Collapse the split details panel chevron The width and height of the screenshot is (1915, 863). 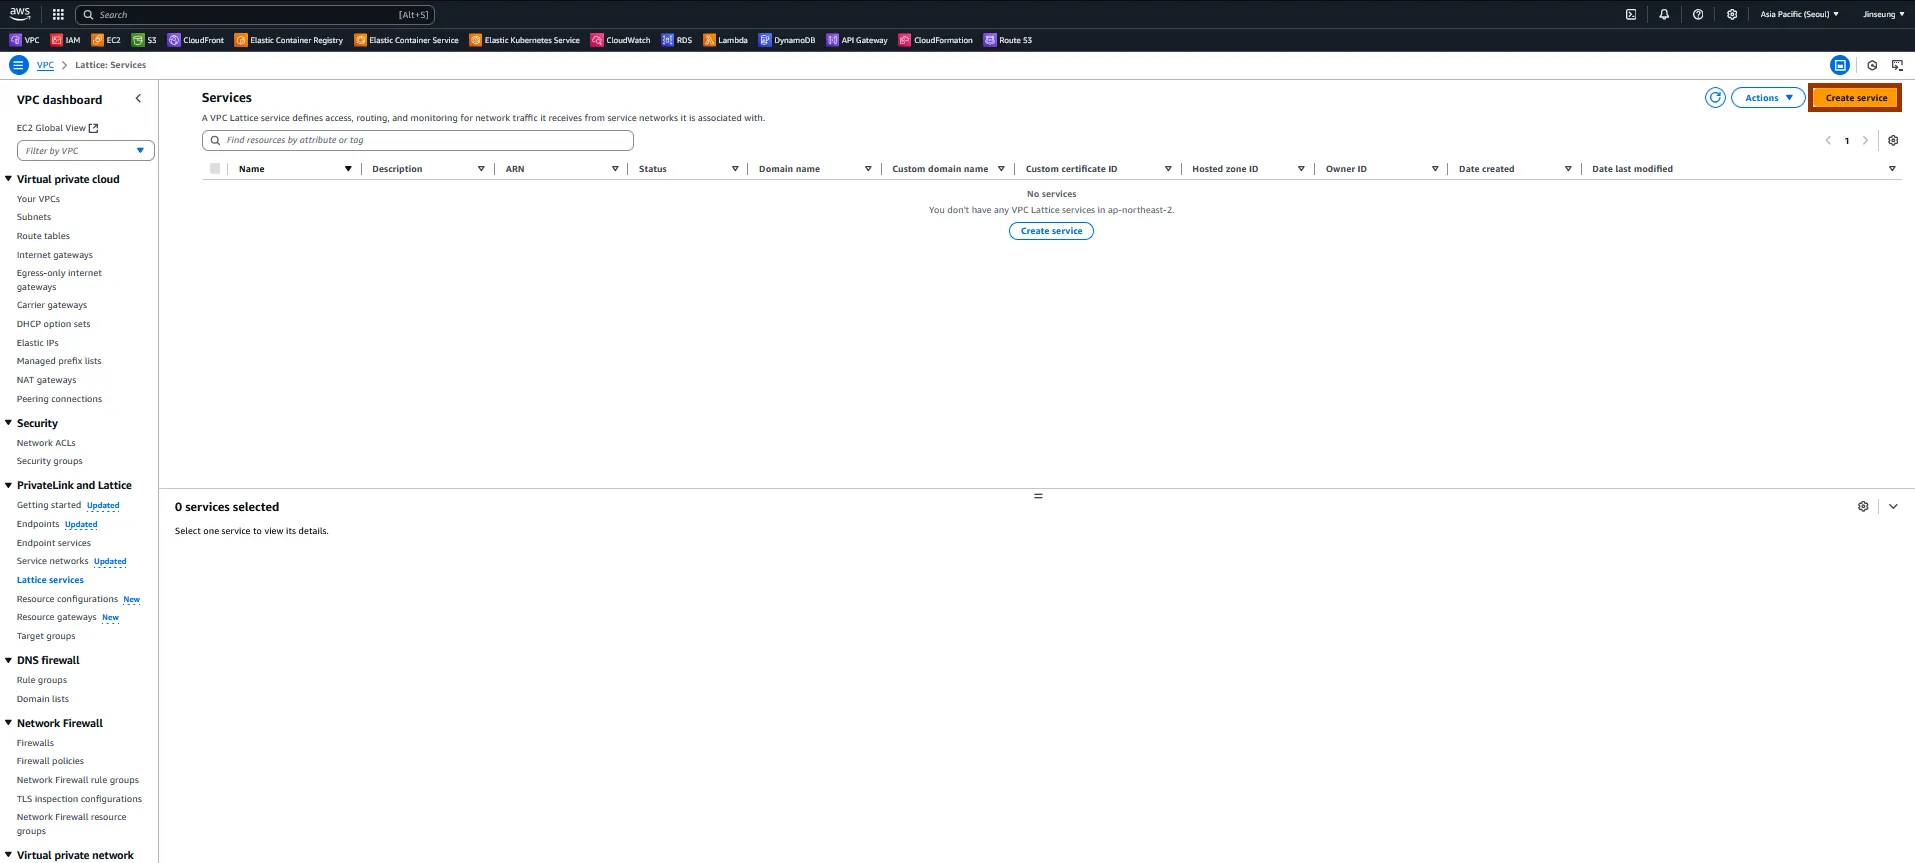click(1893, 507)
